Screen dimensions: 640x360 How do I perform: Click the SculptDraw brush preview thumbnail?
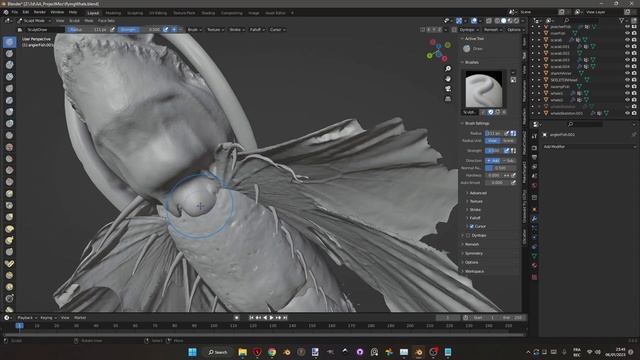pyautogui.click(x=484, y=89)
